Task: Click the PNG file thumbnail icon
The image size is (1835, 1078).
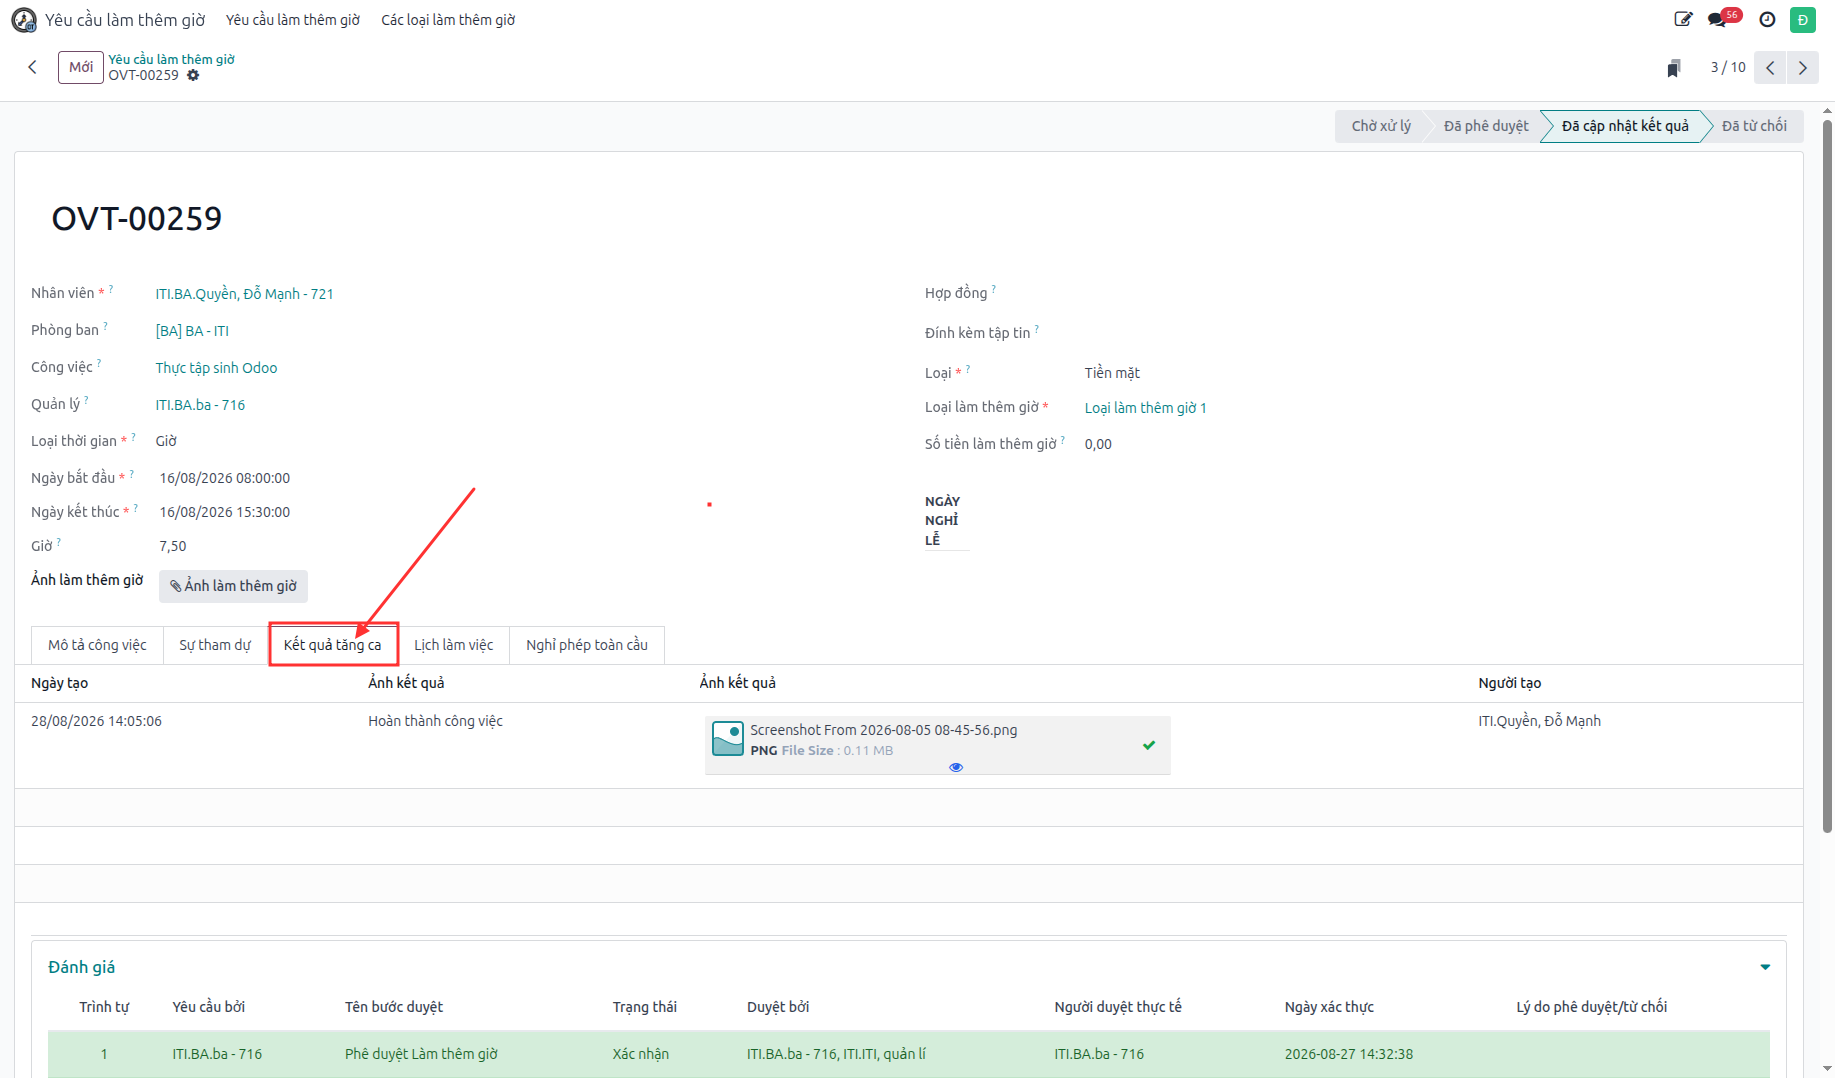Action: pos(727,739)
